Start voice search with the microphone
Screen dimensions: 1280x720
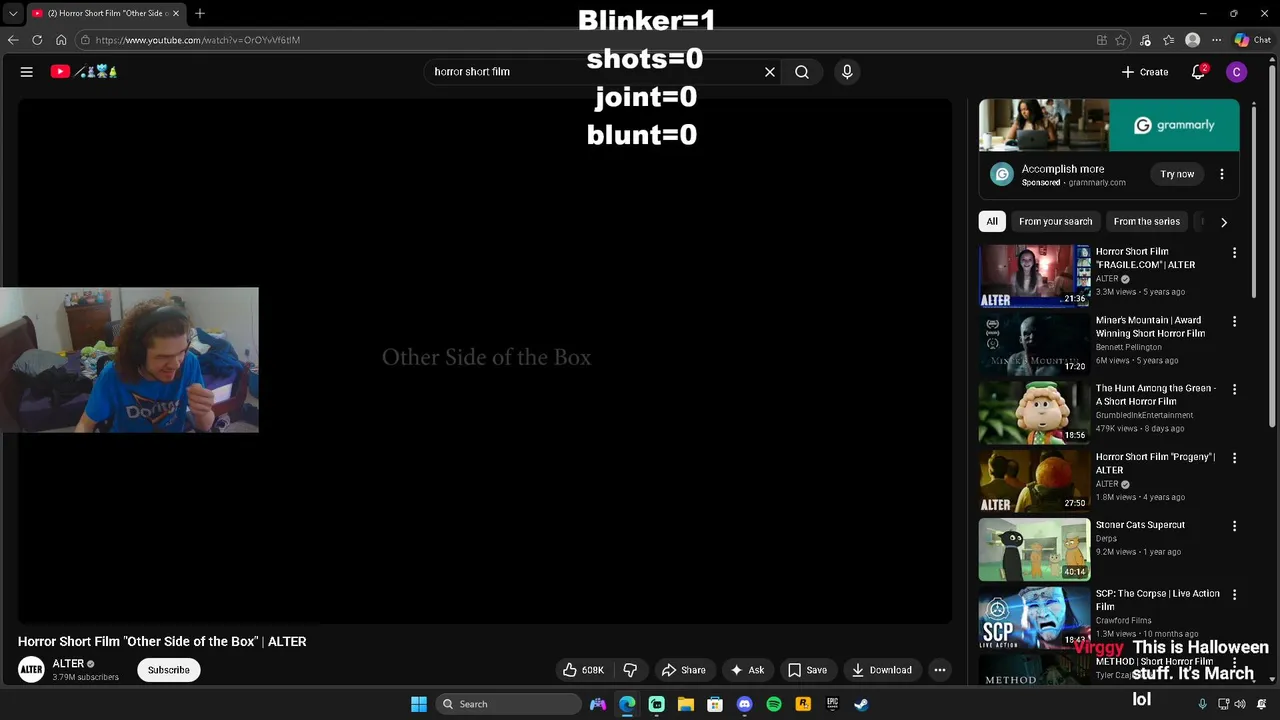[x=847, y=72]
